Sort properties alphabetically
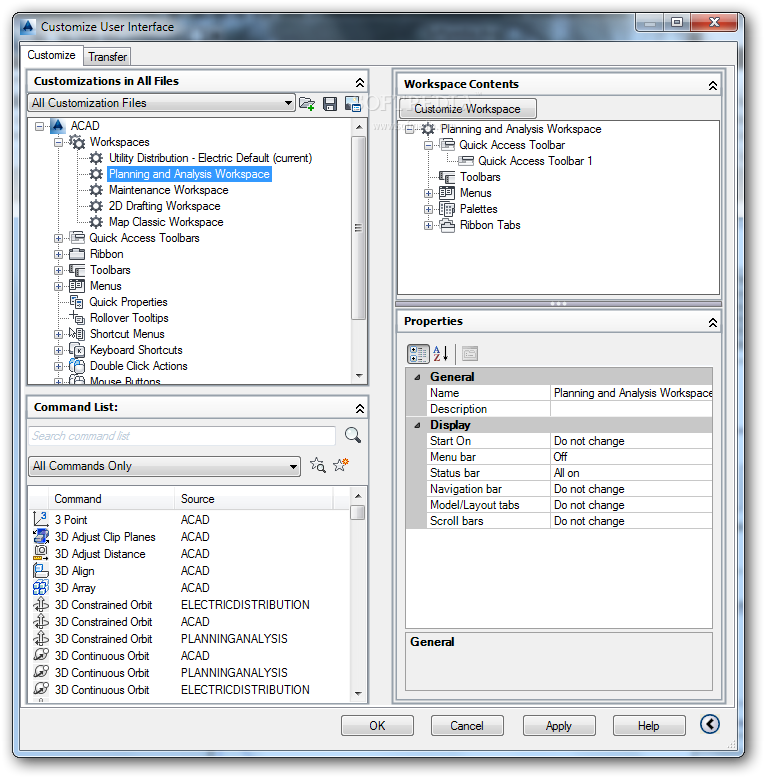 441,354
